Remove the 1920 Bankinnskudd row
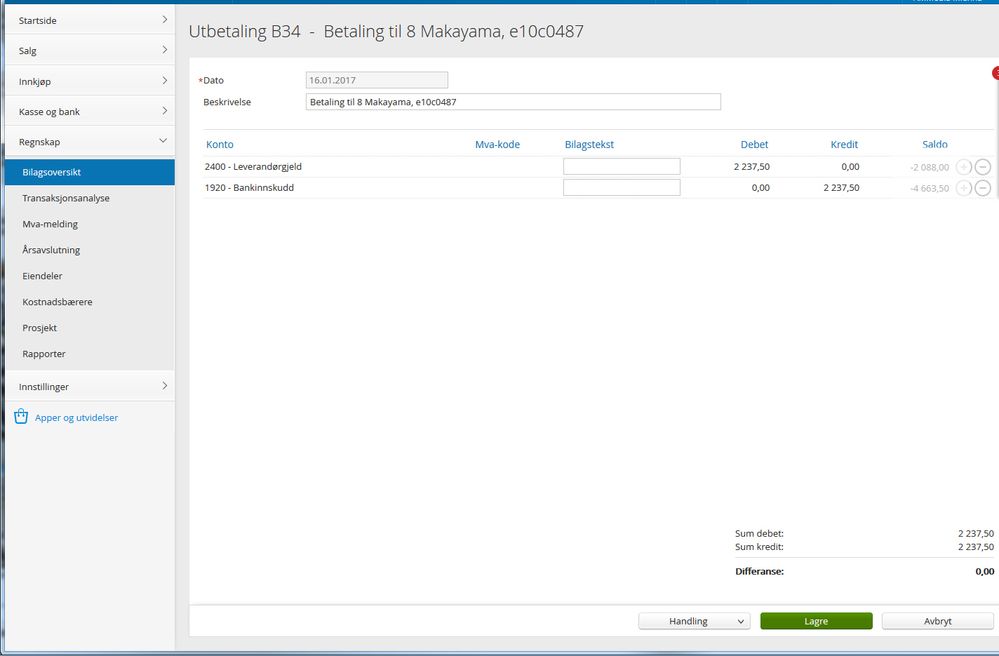Screen dimensions: 999x656 983,188
